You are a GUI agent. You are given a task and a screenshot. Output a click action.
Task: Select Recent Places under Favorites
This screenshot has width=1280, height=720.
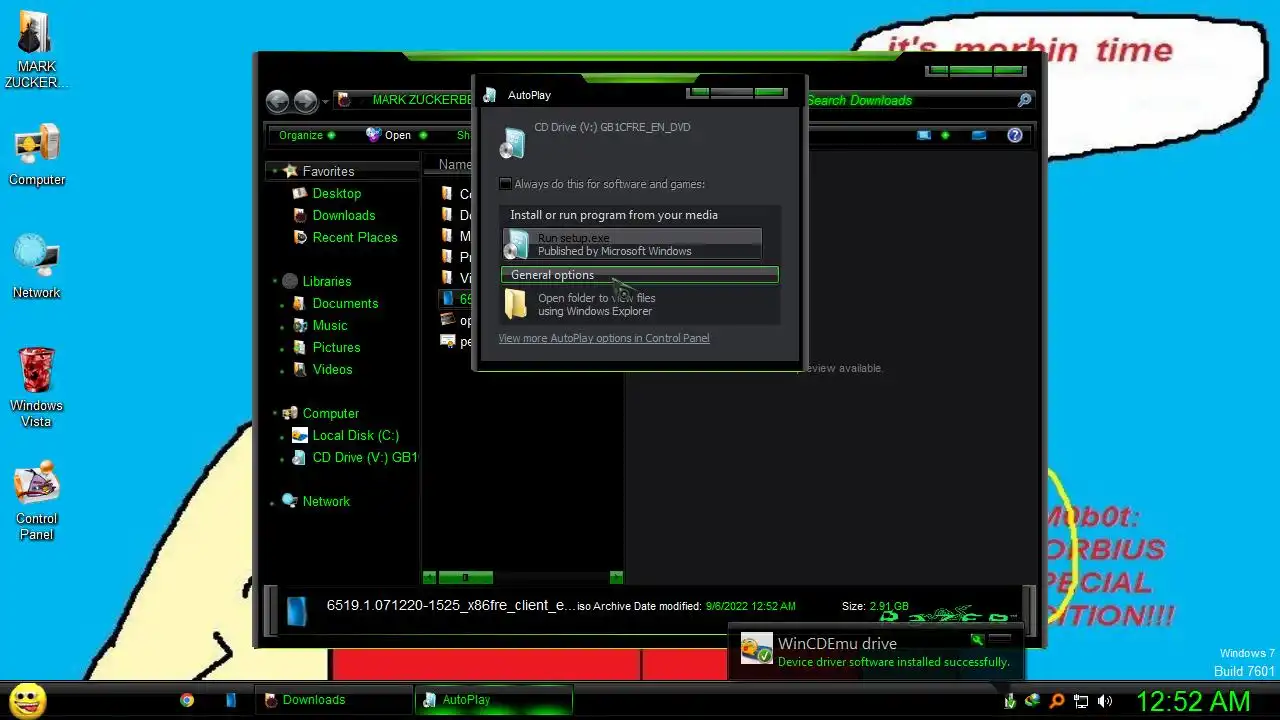click(354, 237)
